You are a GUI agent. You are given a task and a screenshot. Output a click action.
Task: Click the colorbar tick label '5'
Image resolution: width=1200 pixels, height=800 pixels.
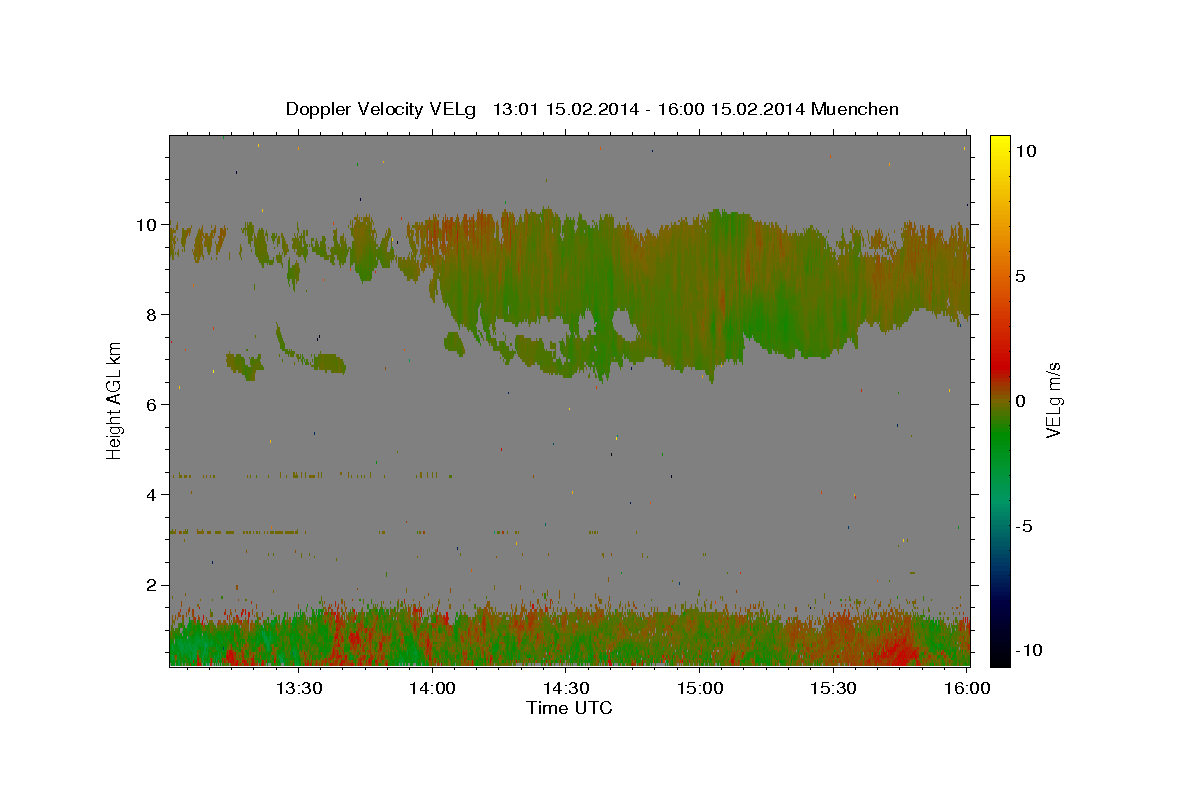pyautogui.click(x=1020, y=276)
